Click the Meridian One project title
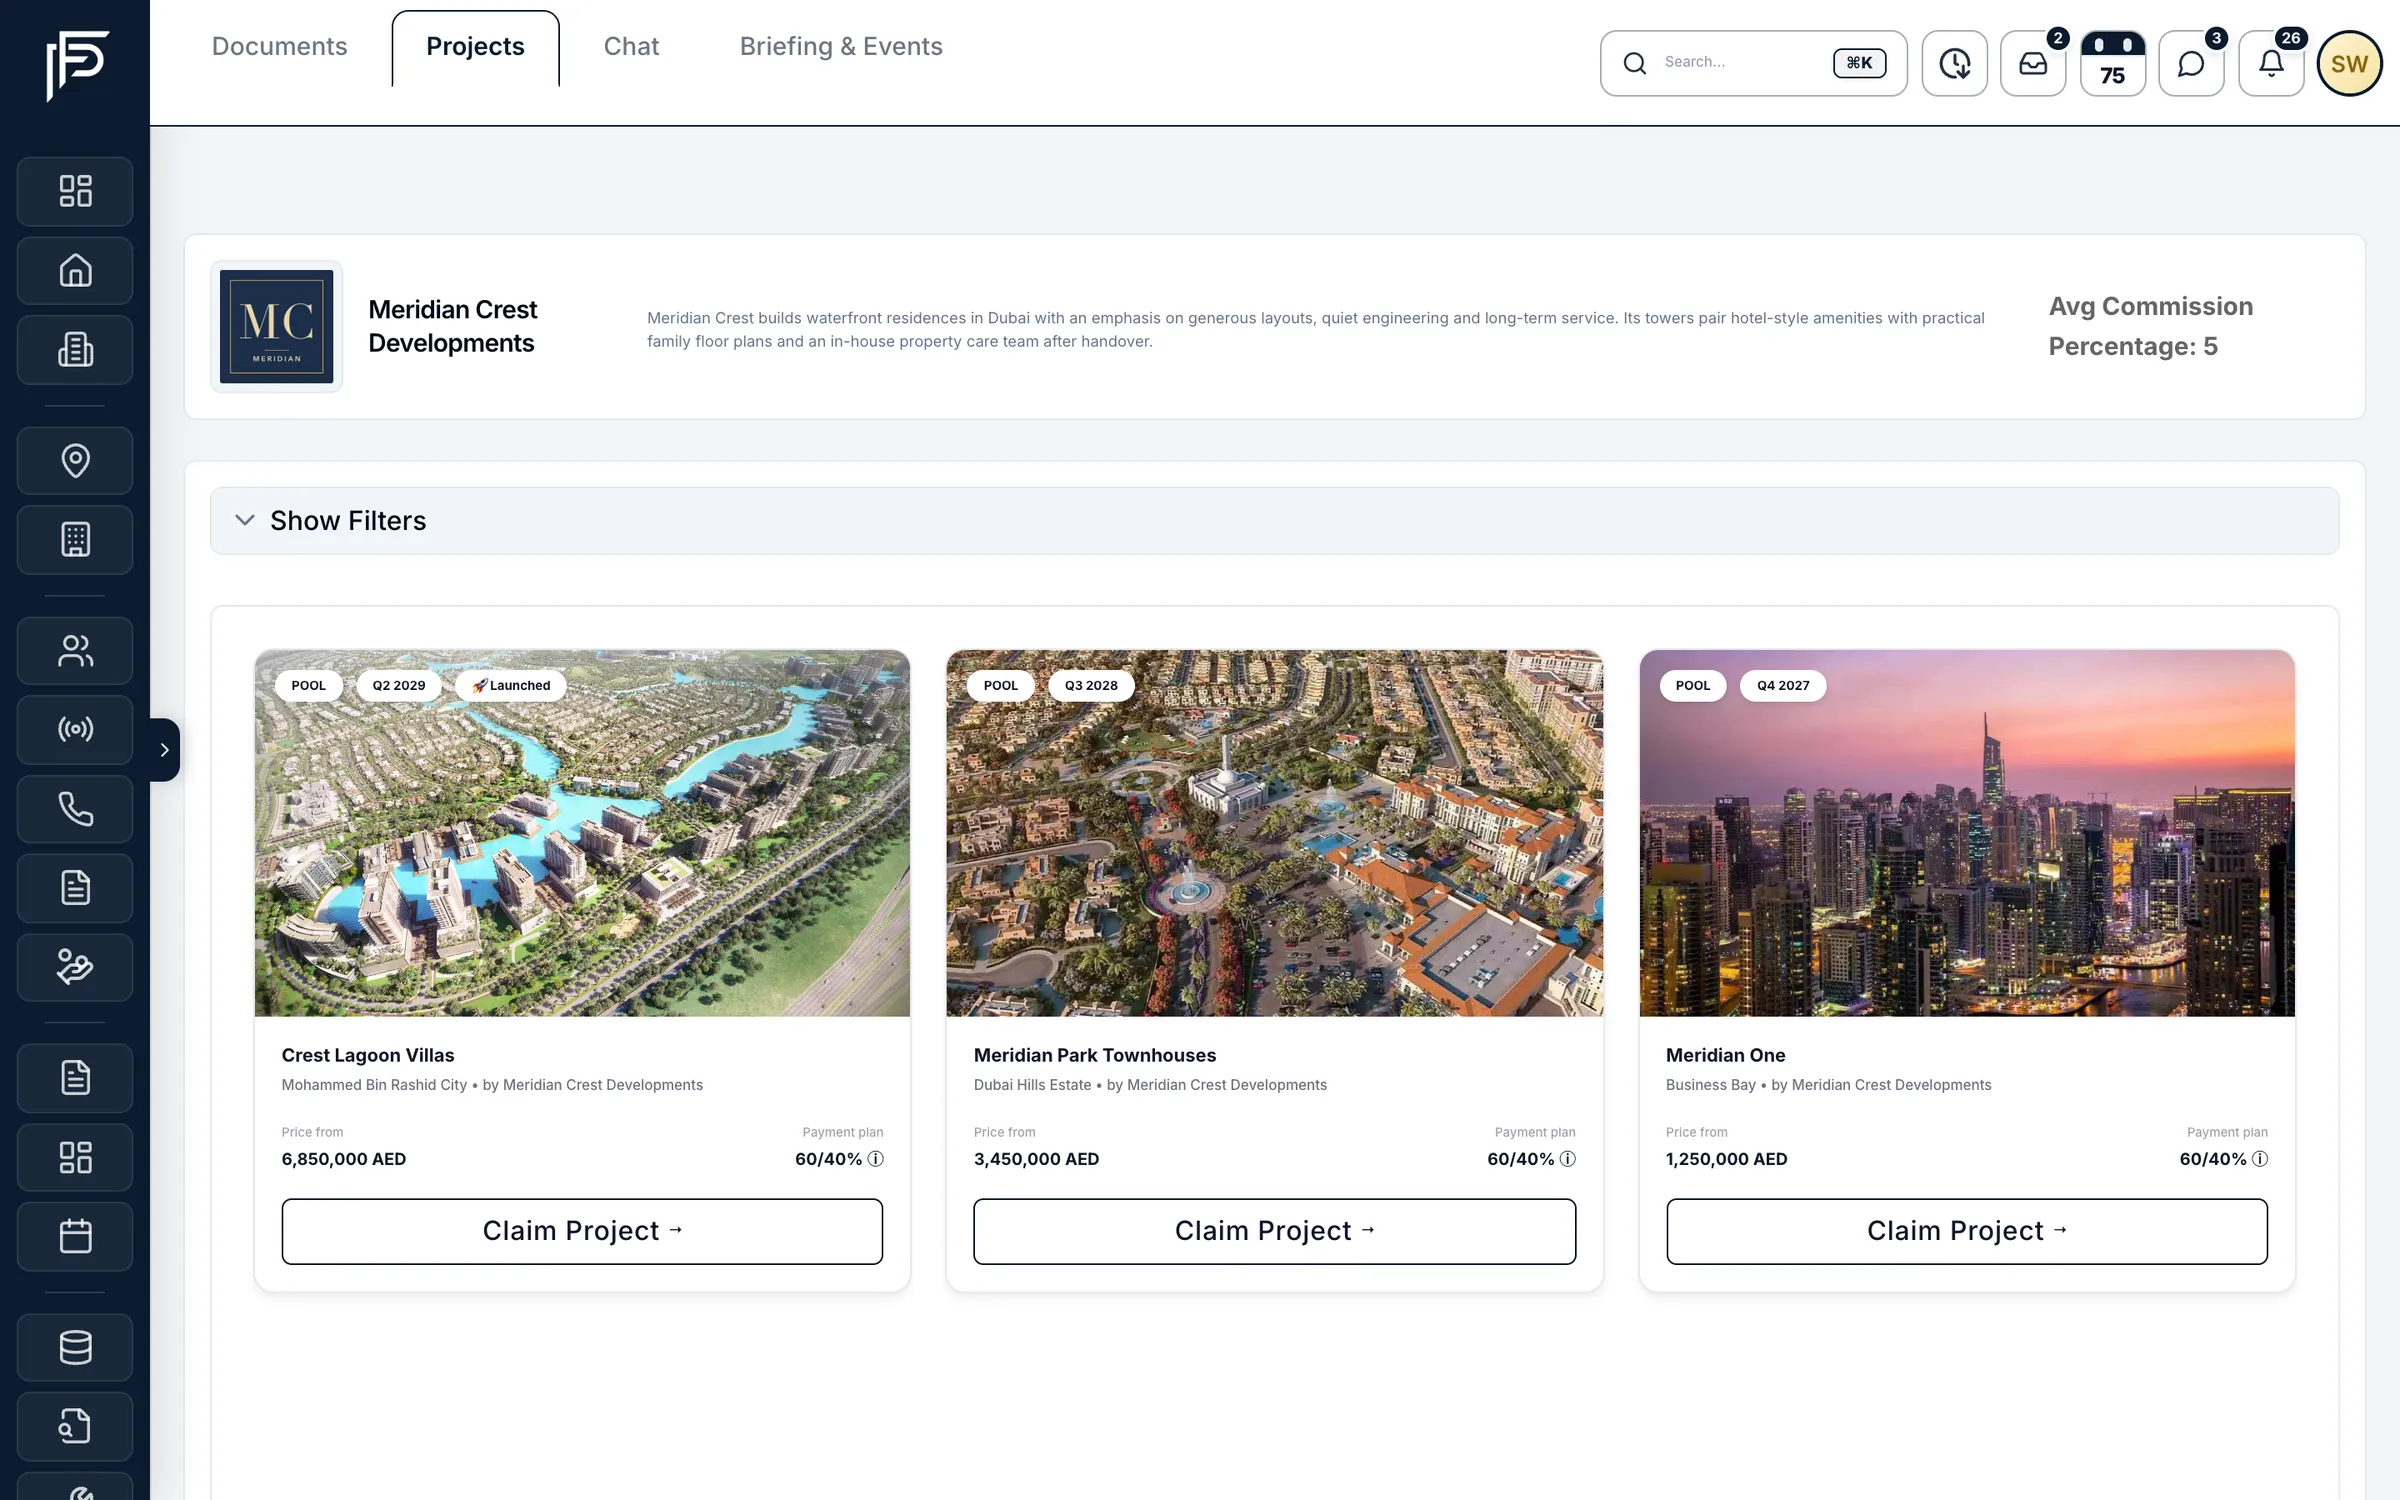The height and width of the screenshot is (1500, 2400). 1725,1055
